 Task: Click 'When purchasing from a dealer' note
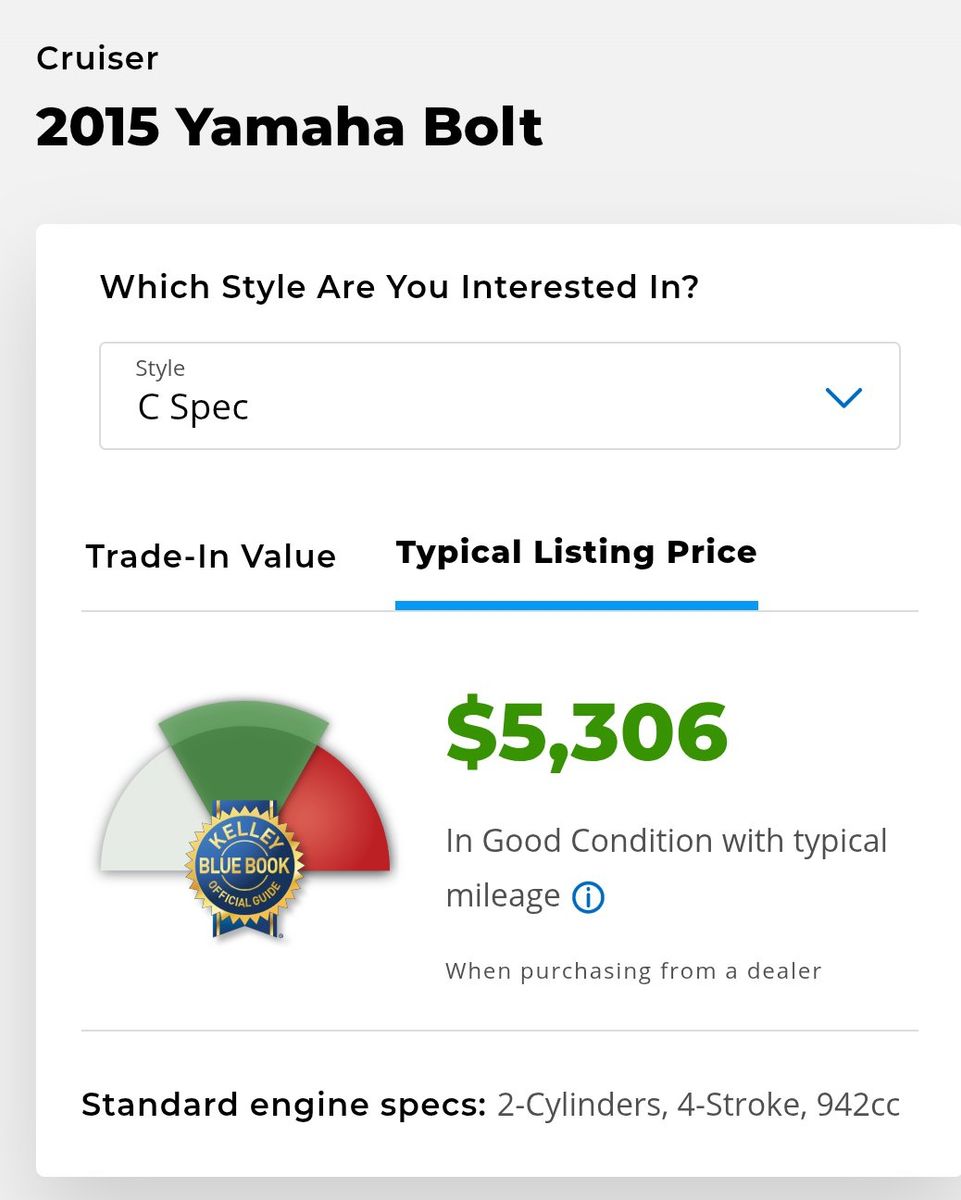pyautogui.click(x=633, y=971)
